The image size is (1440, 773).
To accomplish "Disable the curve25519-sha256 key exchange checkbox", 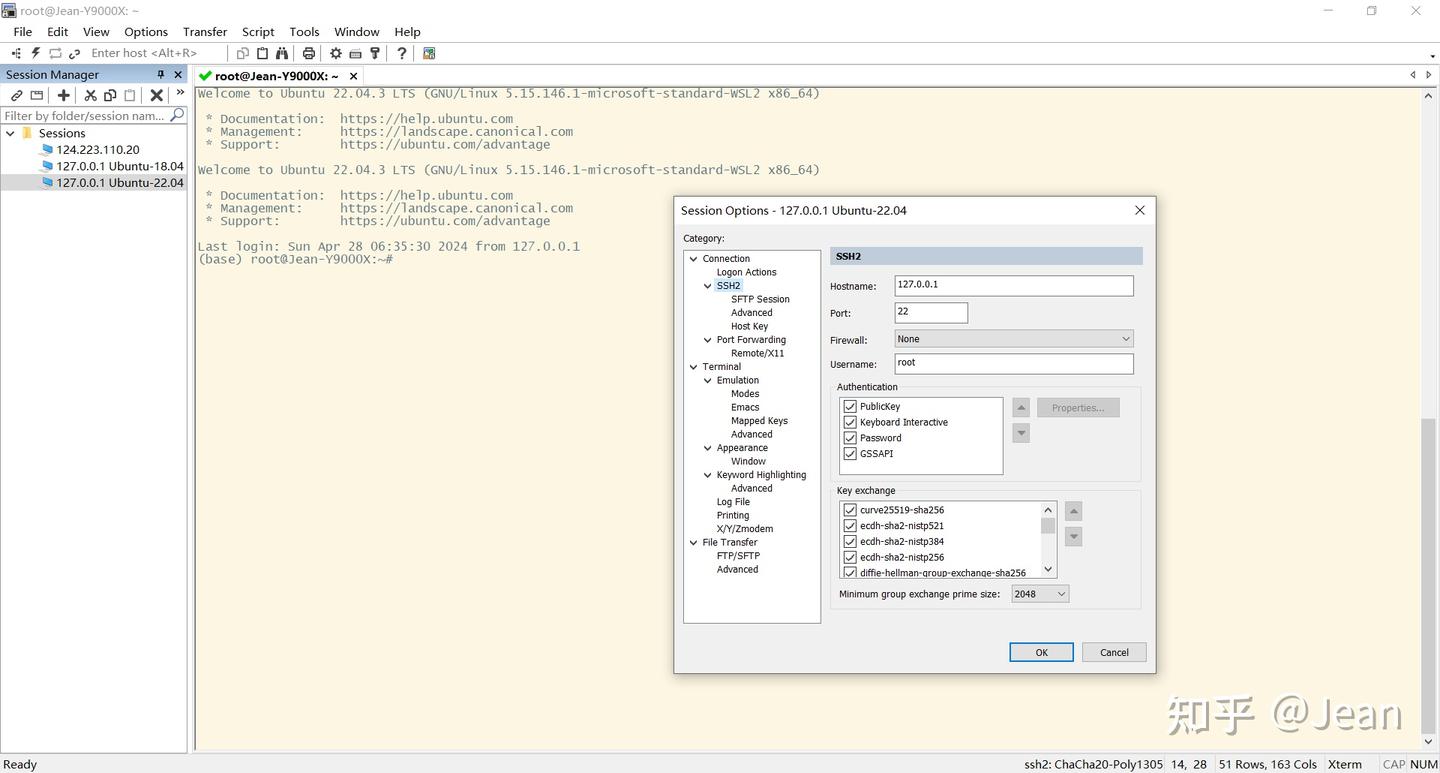I will click(850, 510).
